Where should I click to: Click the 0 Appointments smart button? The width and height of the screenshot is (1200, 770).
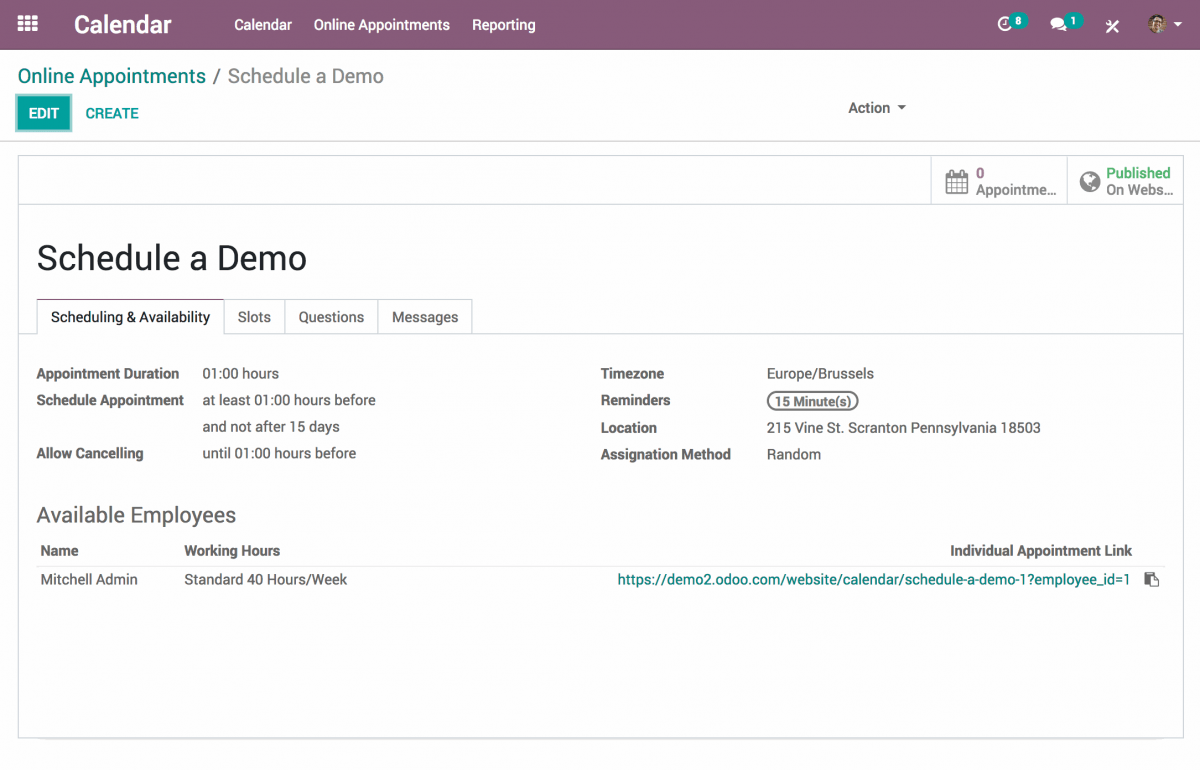click(x=1005, y=180)
